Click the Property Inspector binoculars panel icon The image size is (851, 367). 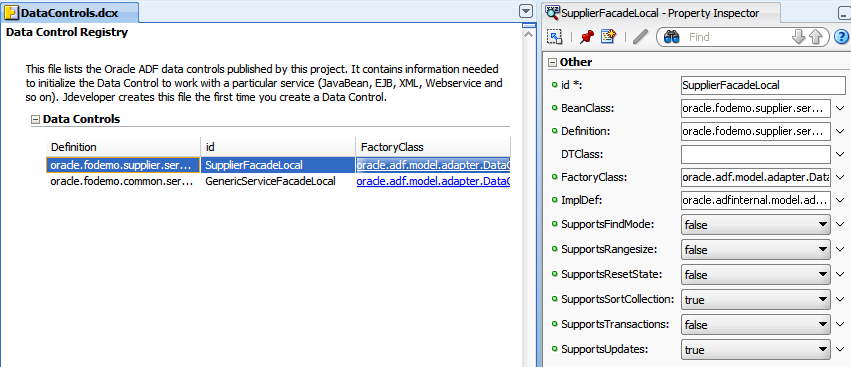click(553, 12)
